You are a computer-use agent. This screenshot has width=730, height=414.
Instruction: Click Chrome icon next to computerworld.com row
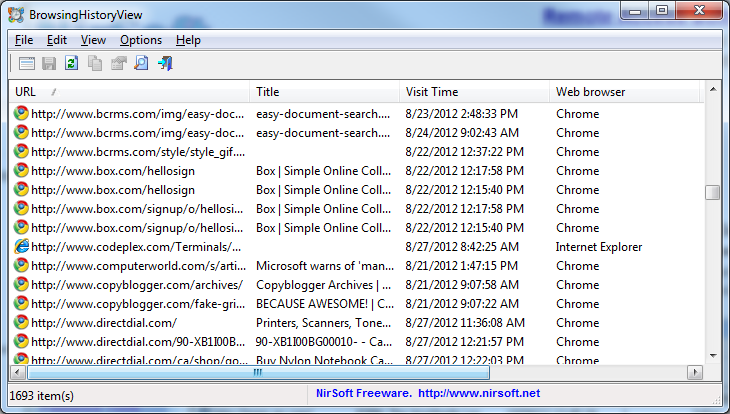21,265
